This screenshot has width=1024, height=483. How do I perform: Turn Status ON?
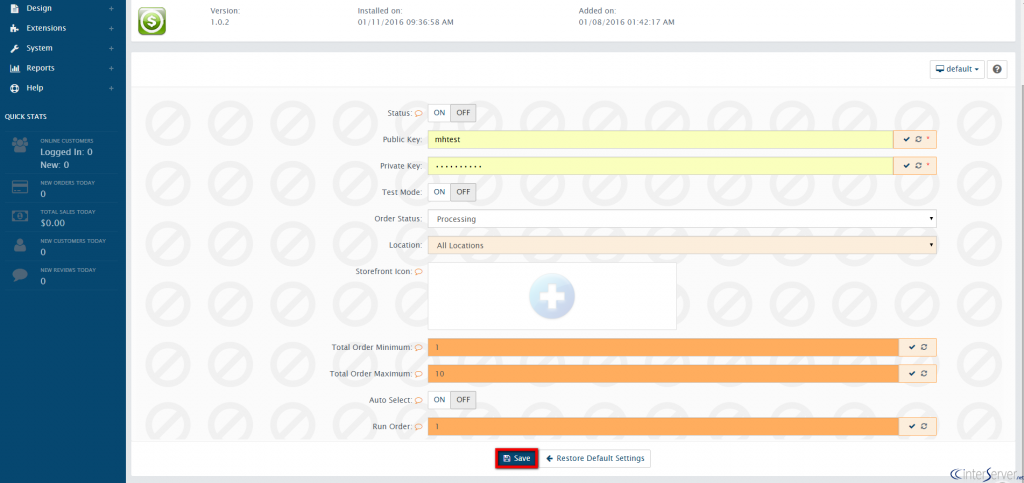click(x=440, y=113)
